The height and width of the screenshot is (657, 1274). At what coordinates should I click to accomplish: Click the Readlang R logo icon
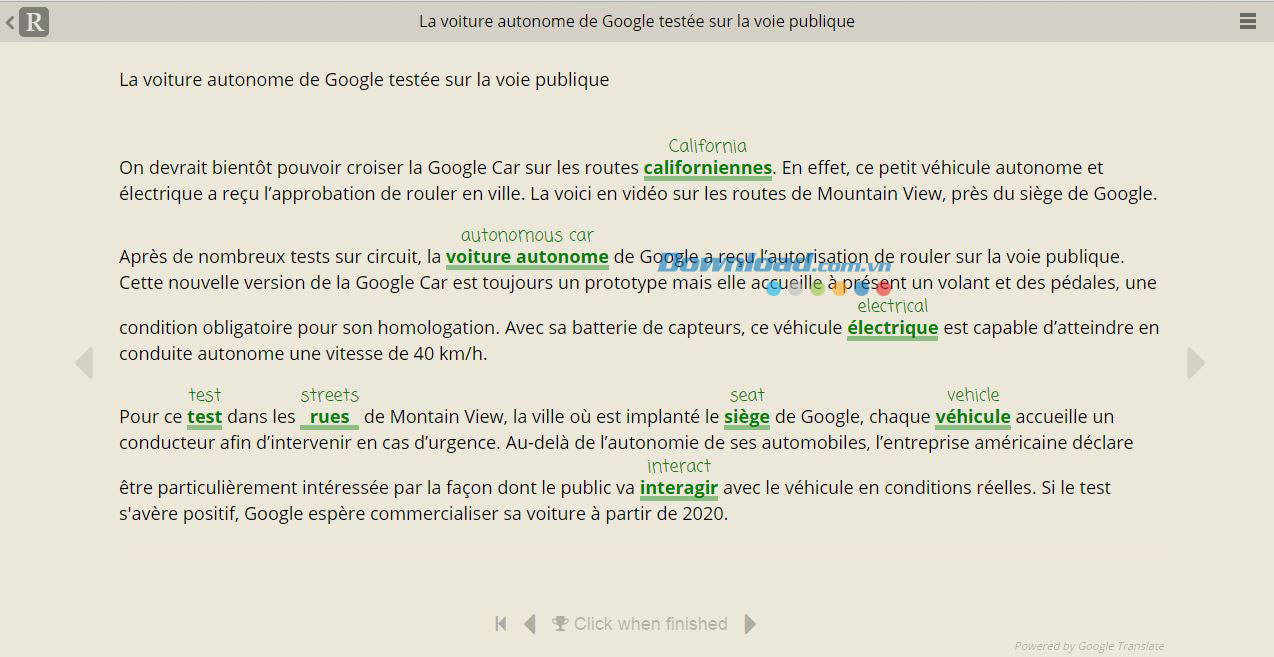coord(34,22)
